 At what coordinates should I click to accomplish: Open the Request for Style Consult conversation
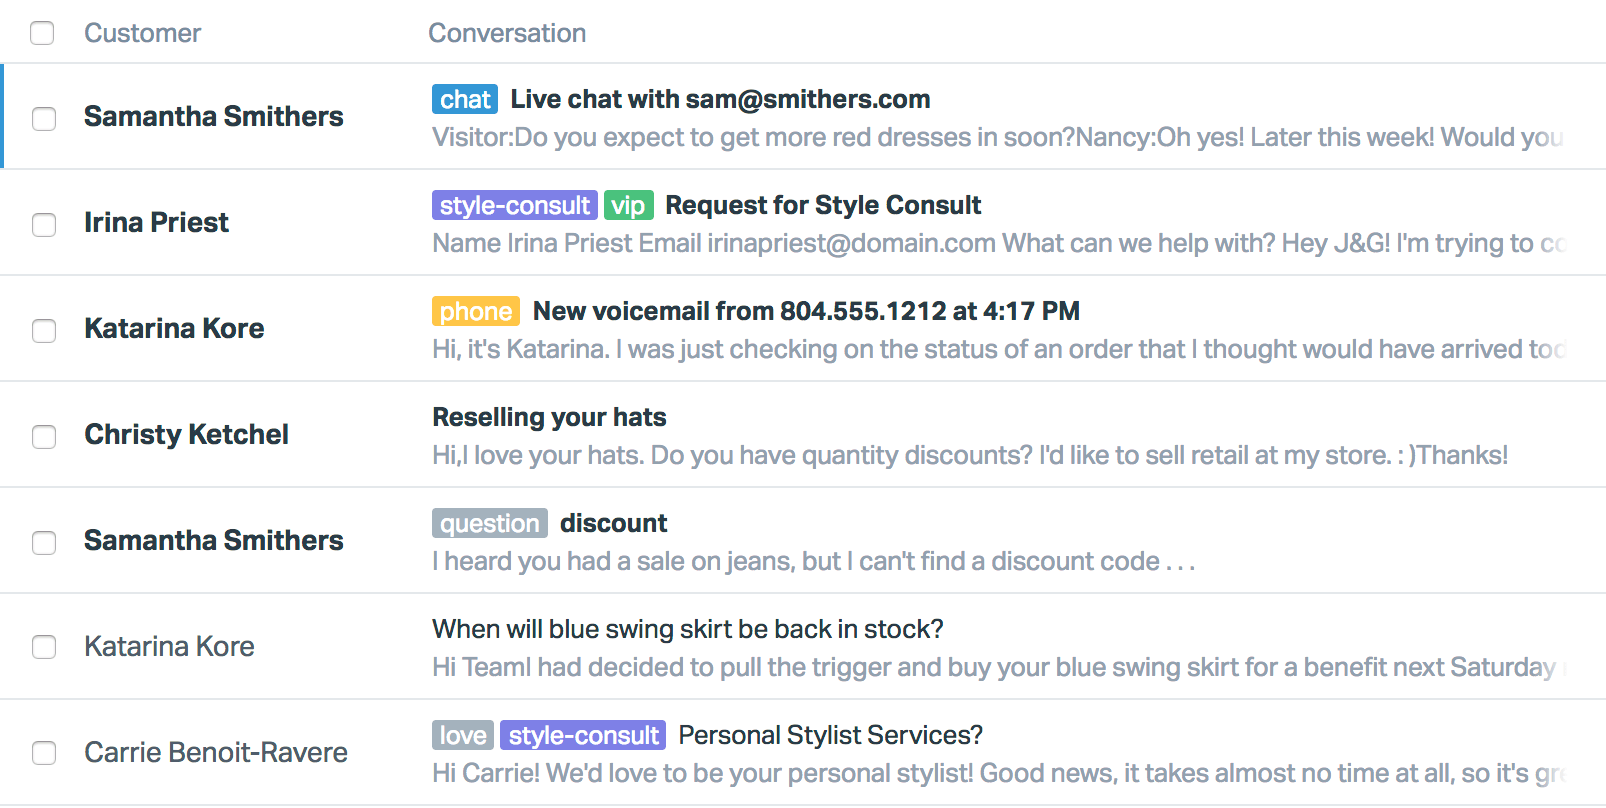823,205
